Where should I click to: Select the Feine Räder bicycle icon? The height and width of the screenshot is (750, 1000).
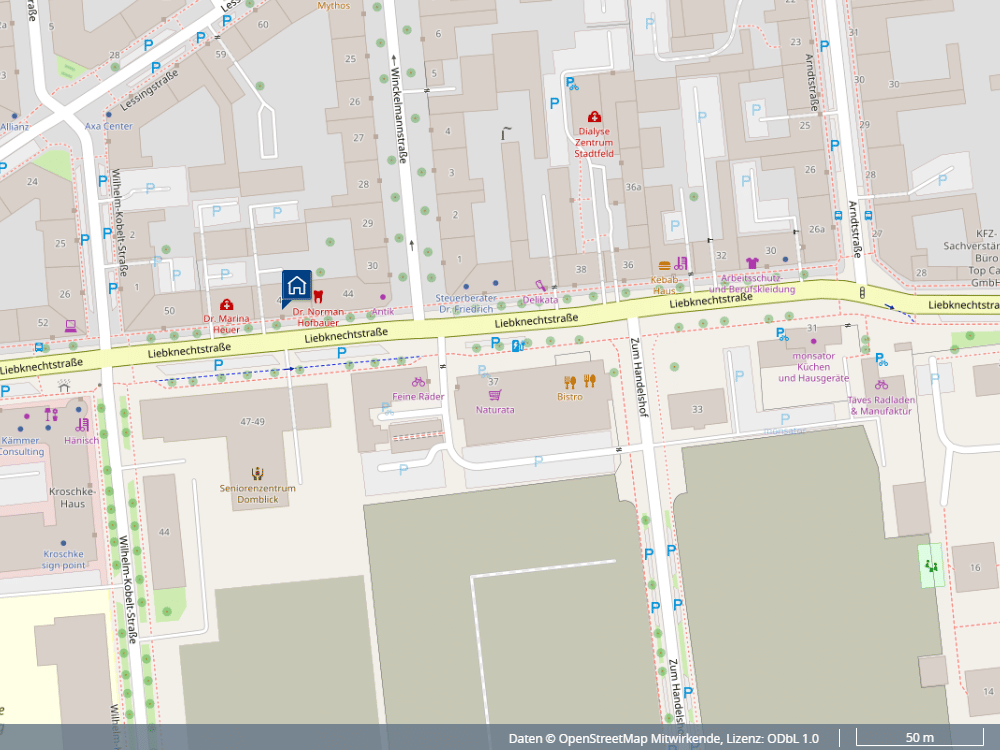pos(418,382)
